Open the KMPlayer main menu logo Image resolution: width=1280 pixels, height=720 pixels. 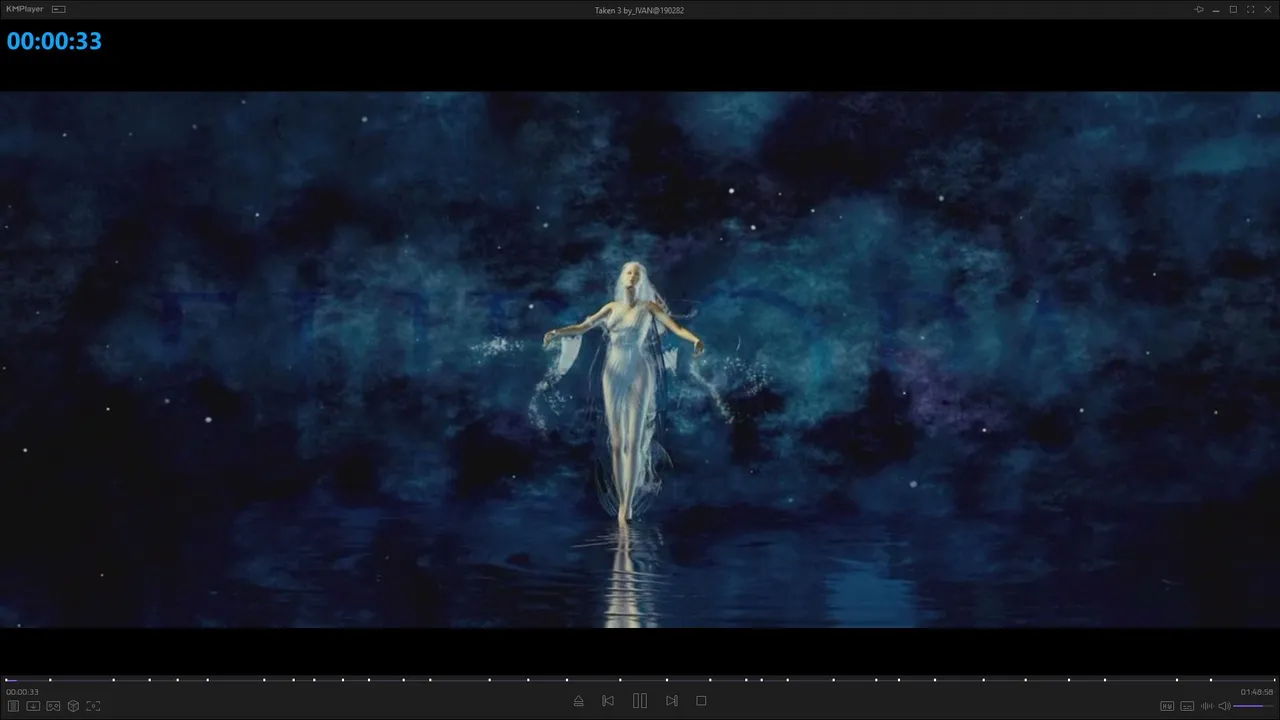coord(24,9)
